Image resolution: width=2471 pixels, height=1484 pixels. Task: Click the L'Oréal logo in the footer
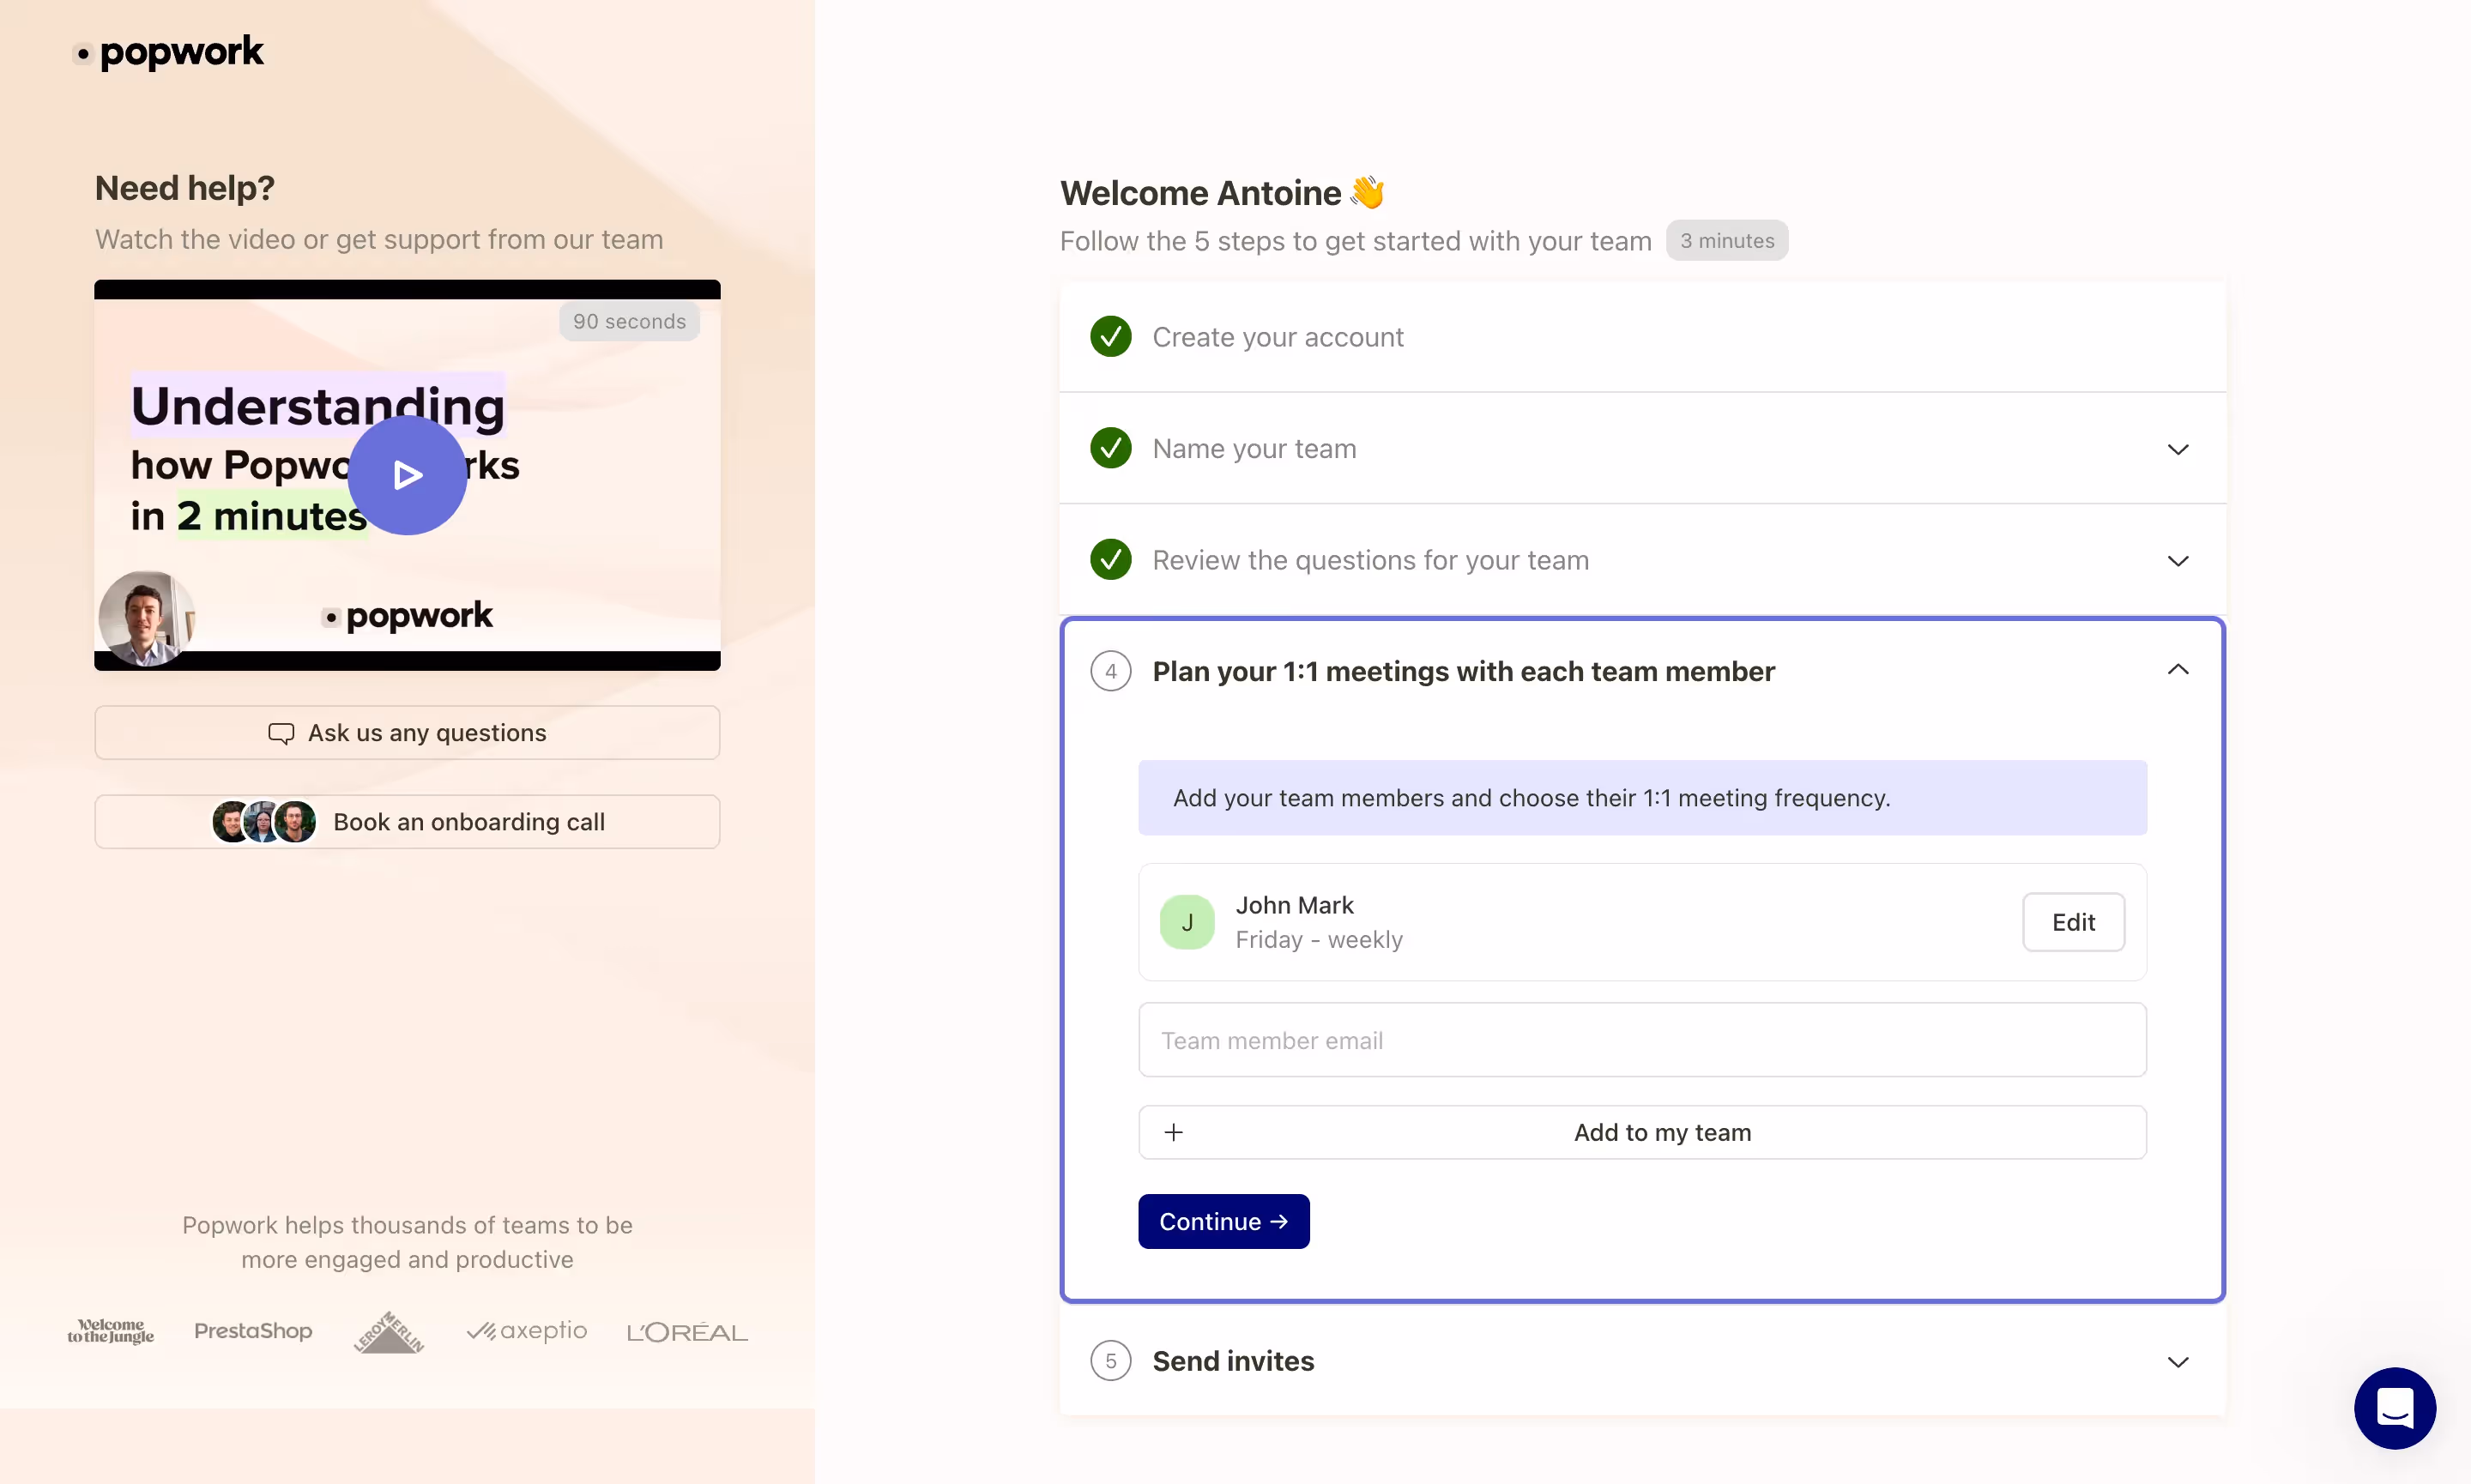pos(686,1332)
